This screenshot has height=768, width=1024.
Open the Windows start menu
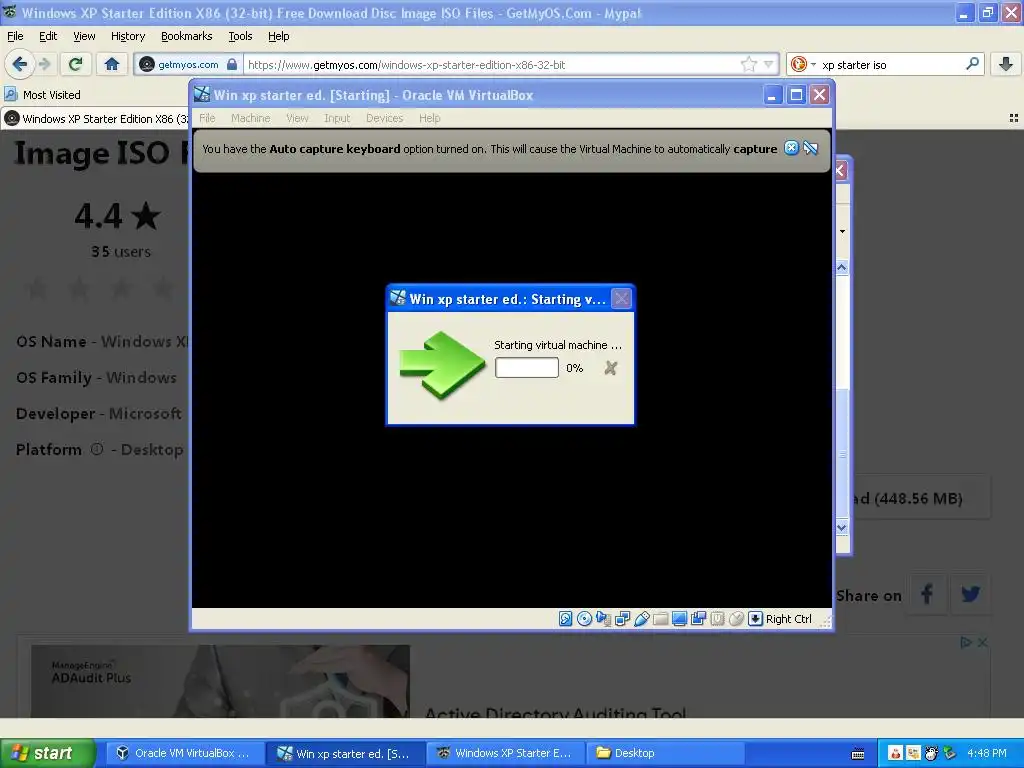(47, 753)
